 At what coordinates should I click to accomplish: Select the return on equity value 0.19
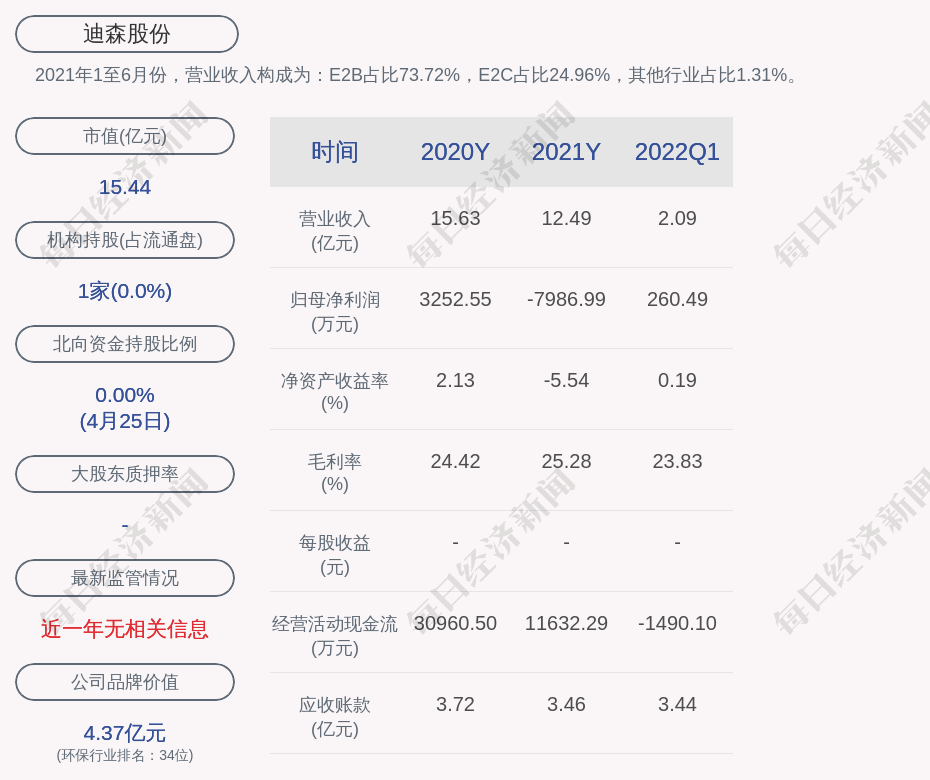coord(677,380)
